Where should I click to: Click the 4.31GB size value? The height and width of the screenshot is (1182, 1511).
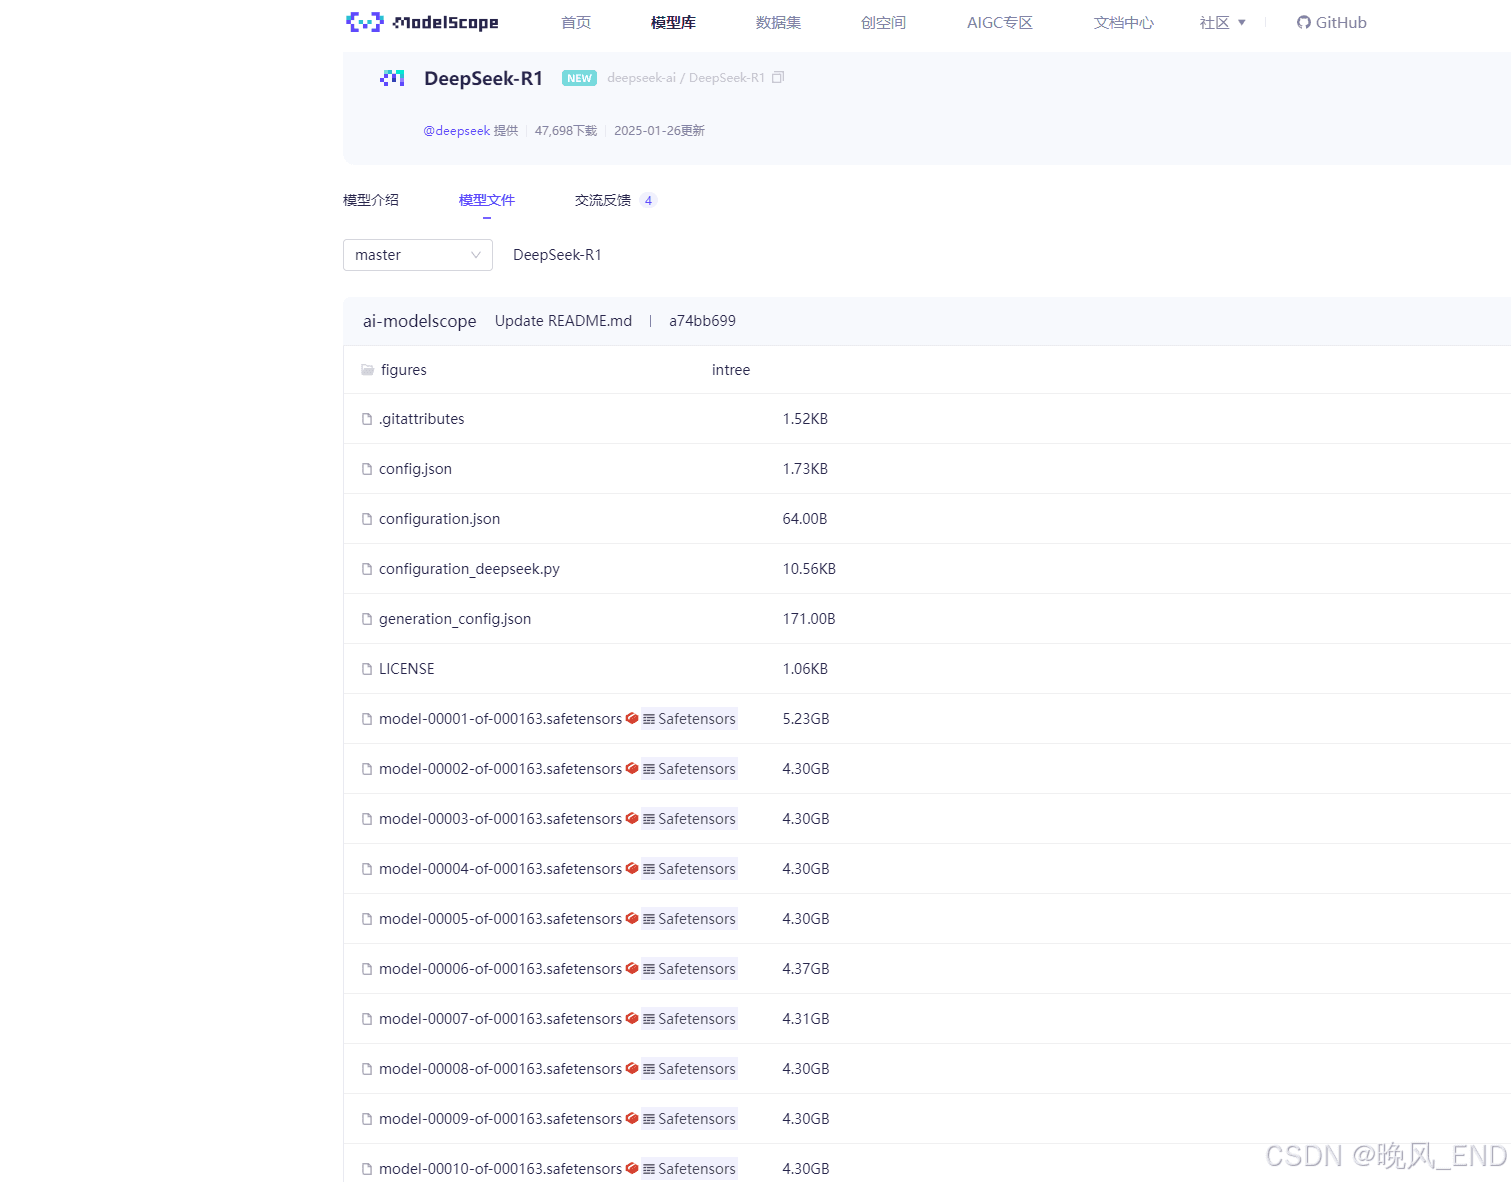coord(806,1019)
